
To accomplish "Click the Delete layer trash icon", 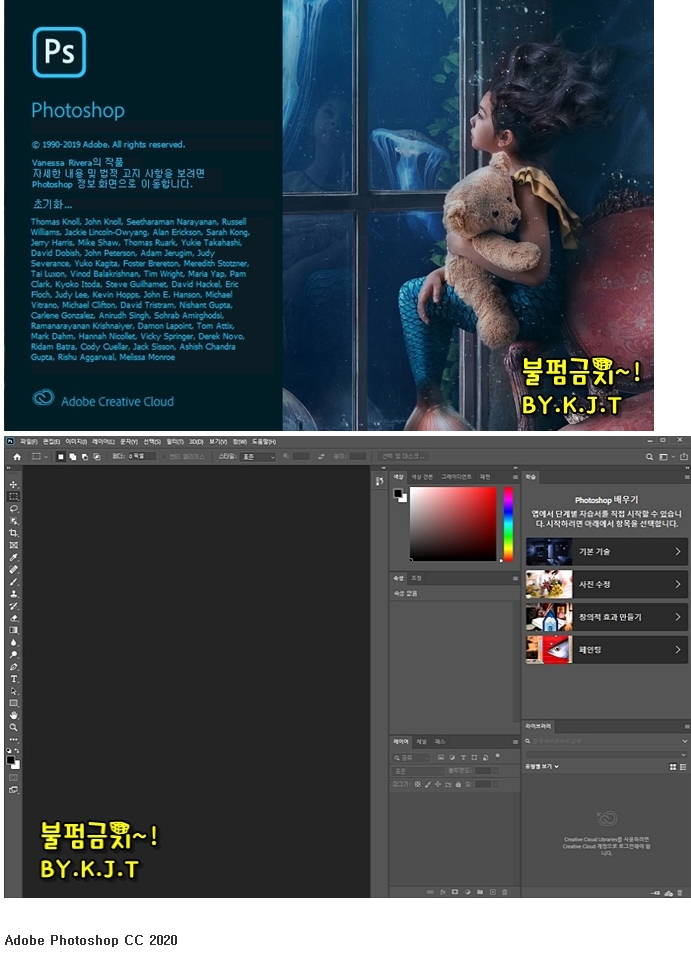I will point(505,892).
